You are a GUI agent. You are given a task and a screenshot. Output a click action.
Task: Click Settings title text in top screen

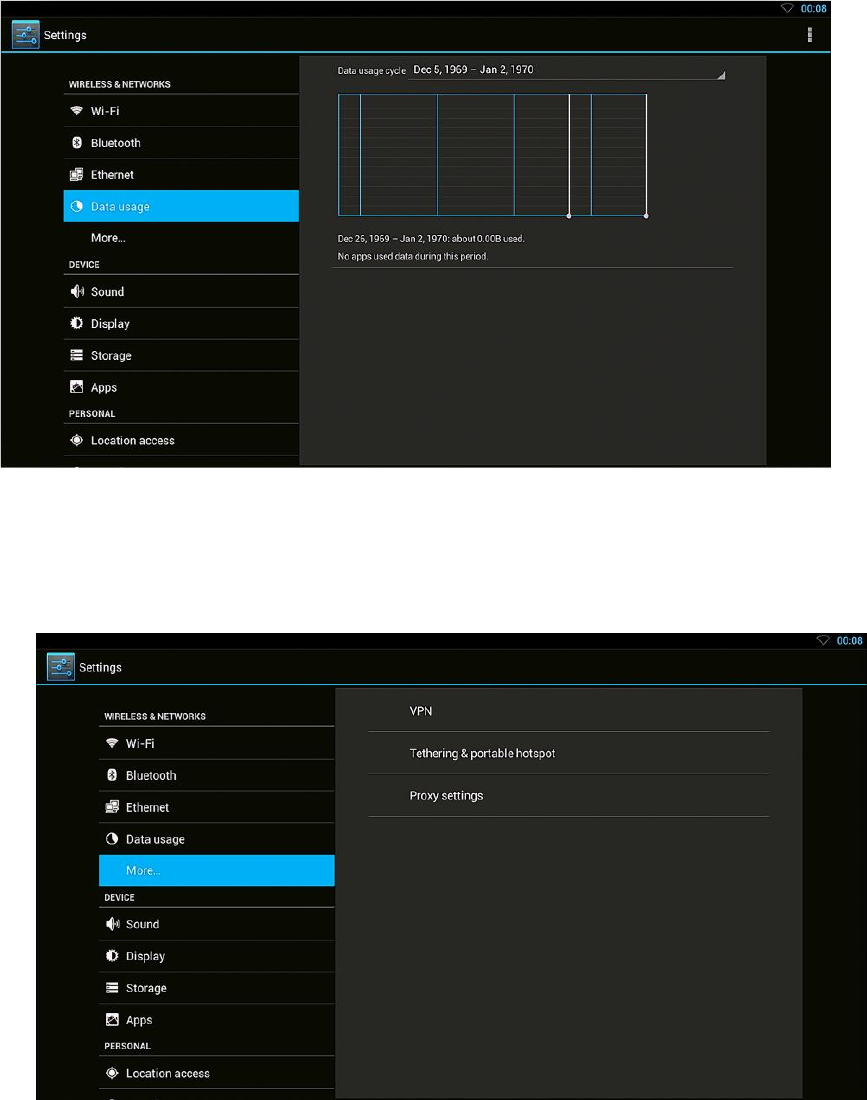click(x=65, y=35)
